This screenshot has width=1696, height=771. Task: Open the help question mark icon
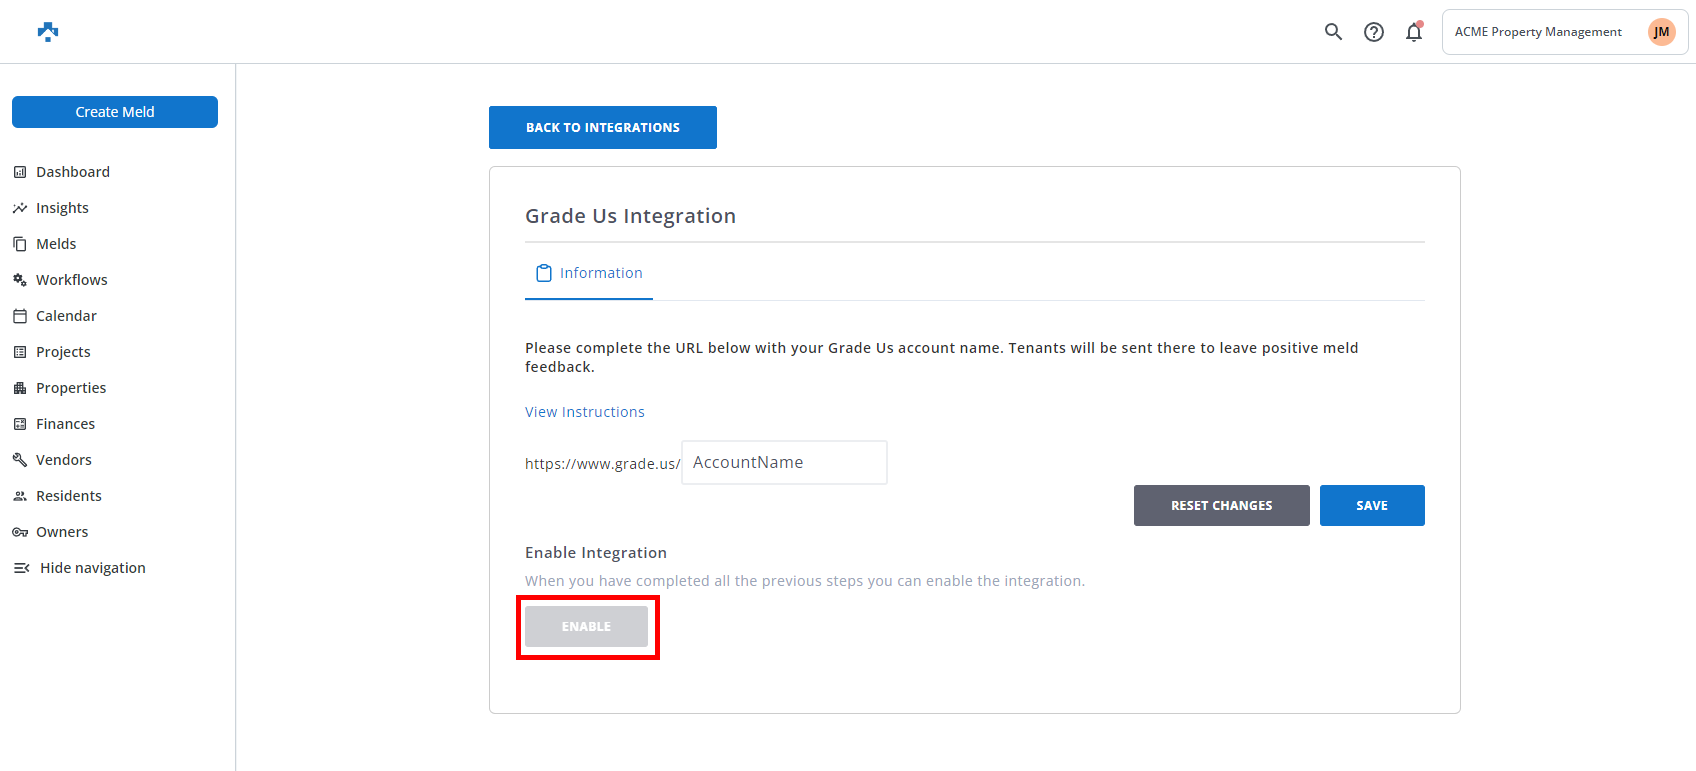tap(1374, 32)
